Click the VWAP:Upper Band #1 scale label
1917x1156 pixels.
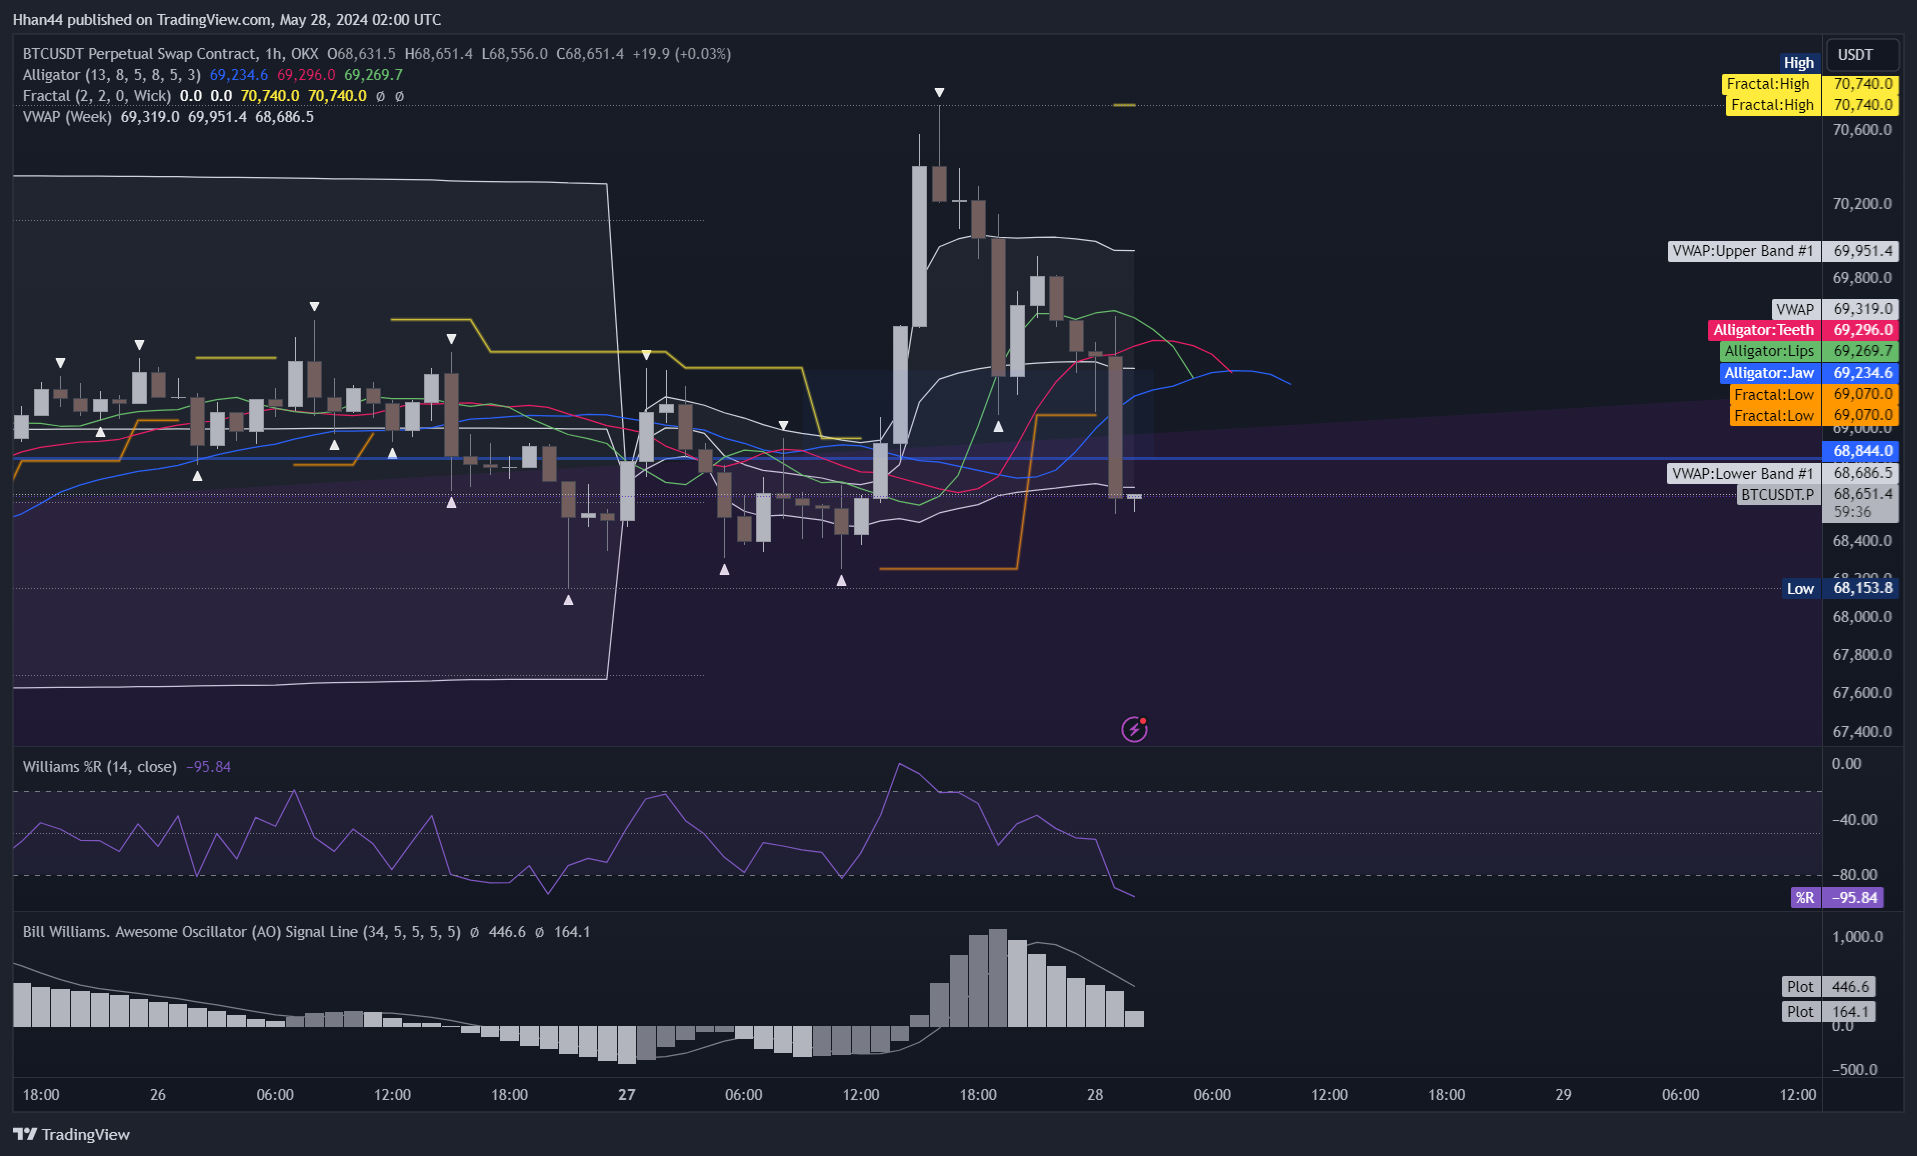click(1743, 251)
